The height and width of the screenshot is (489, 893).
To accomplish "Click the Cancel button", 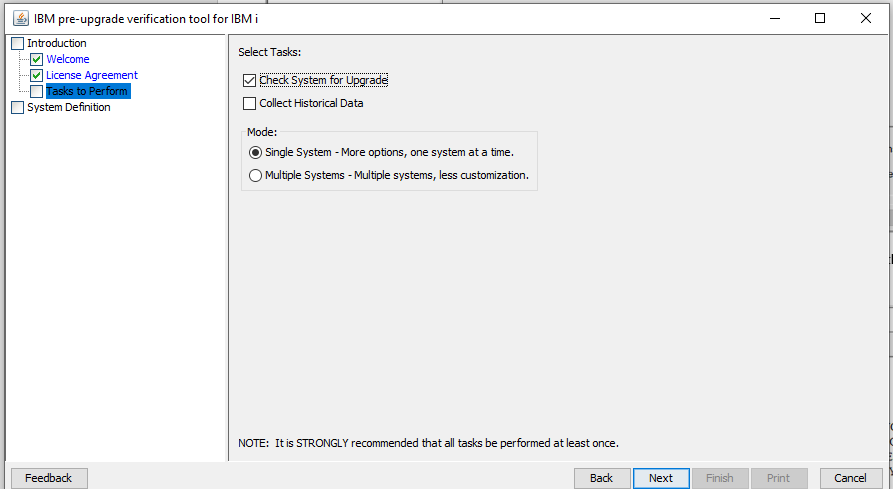I will 851,478.
